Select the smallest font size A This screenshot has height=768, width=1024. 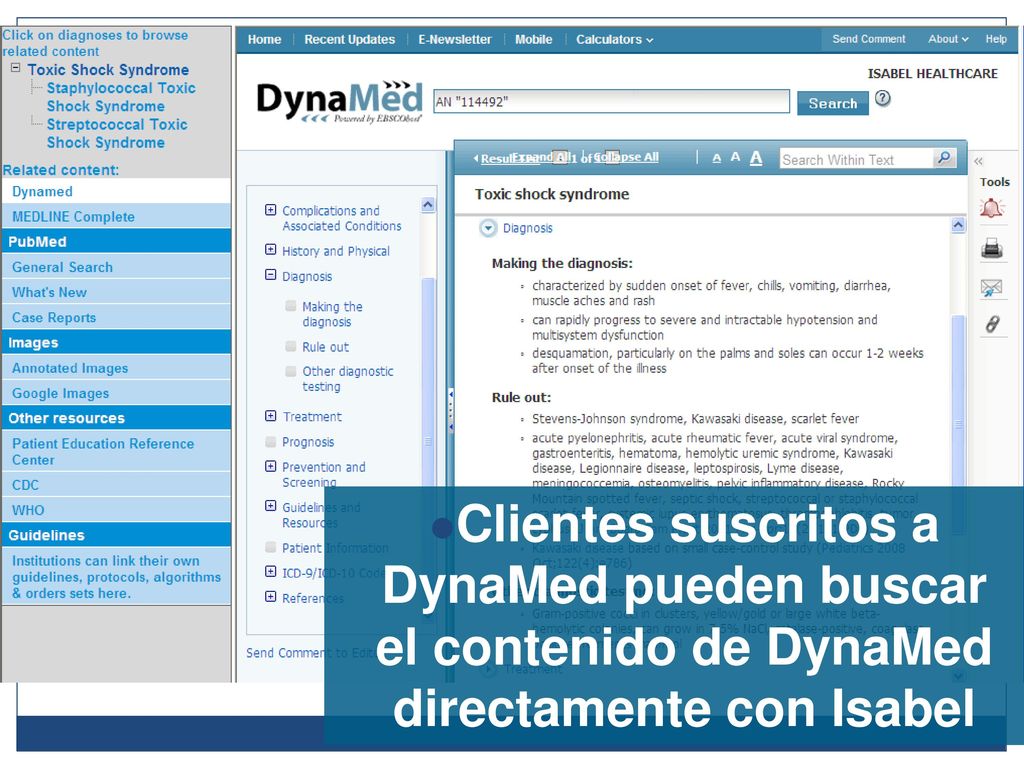[716, 158]
